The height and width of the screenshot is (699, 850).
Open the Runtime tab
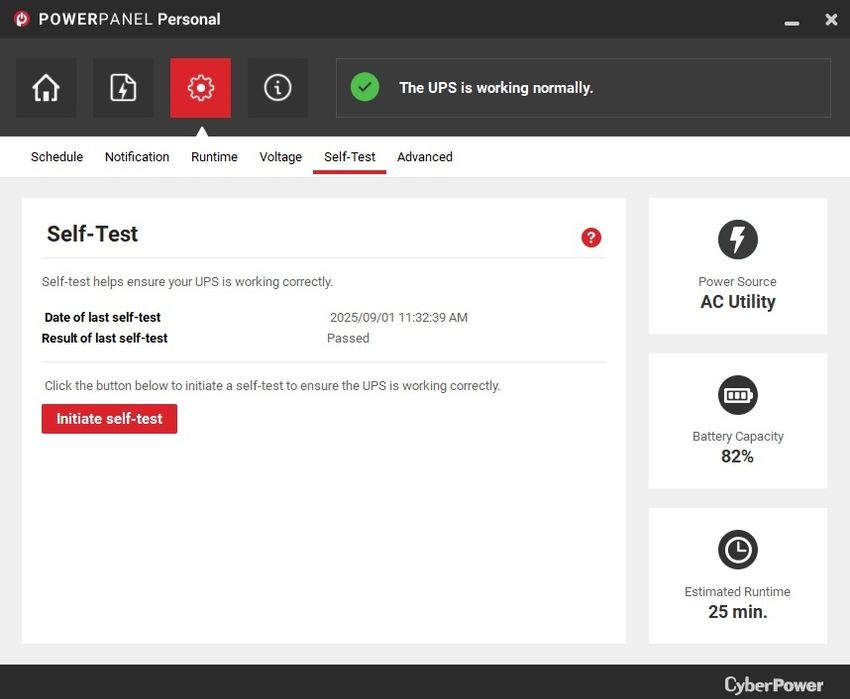click(x=214, y=157)
